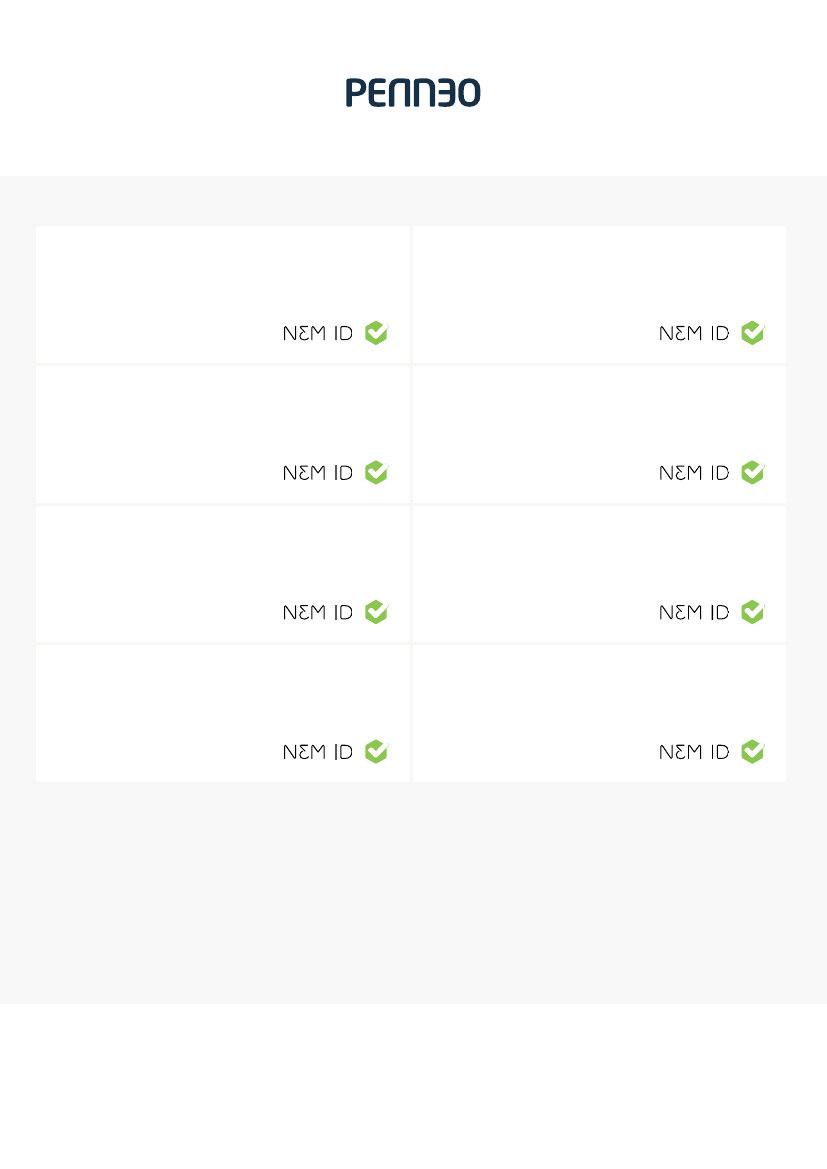
Task: Select the green checkmark in the bottom-row right card
Action: tap(753, 751)
